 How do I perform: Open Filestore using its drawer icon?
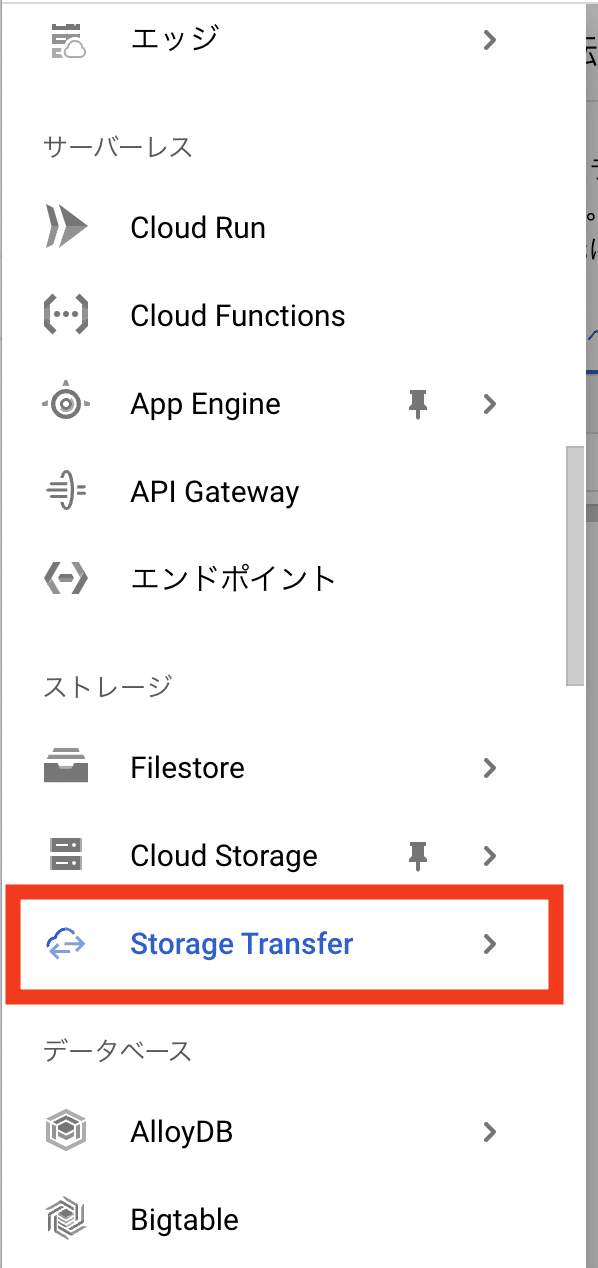click(64, 767)
